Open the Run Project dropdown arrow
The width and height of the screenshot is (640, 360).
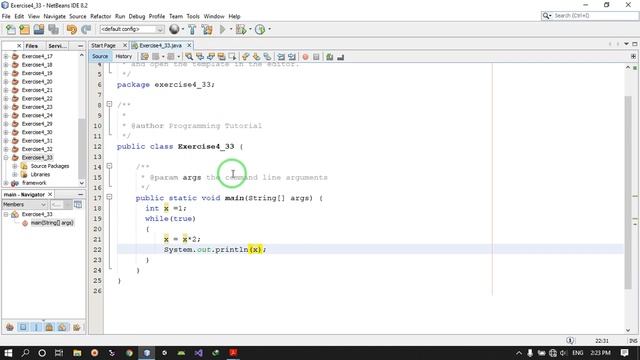pos(231,29)
